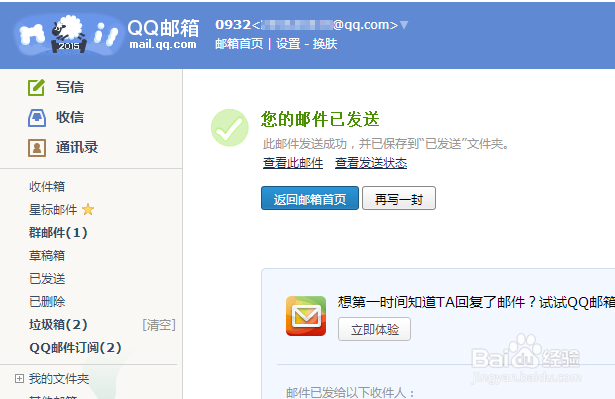Open 换肤 skin option
Image resolution: width=615 pixels, height=399 pixels.
[x=325, y=44]
